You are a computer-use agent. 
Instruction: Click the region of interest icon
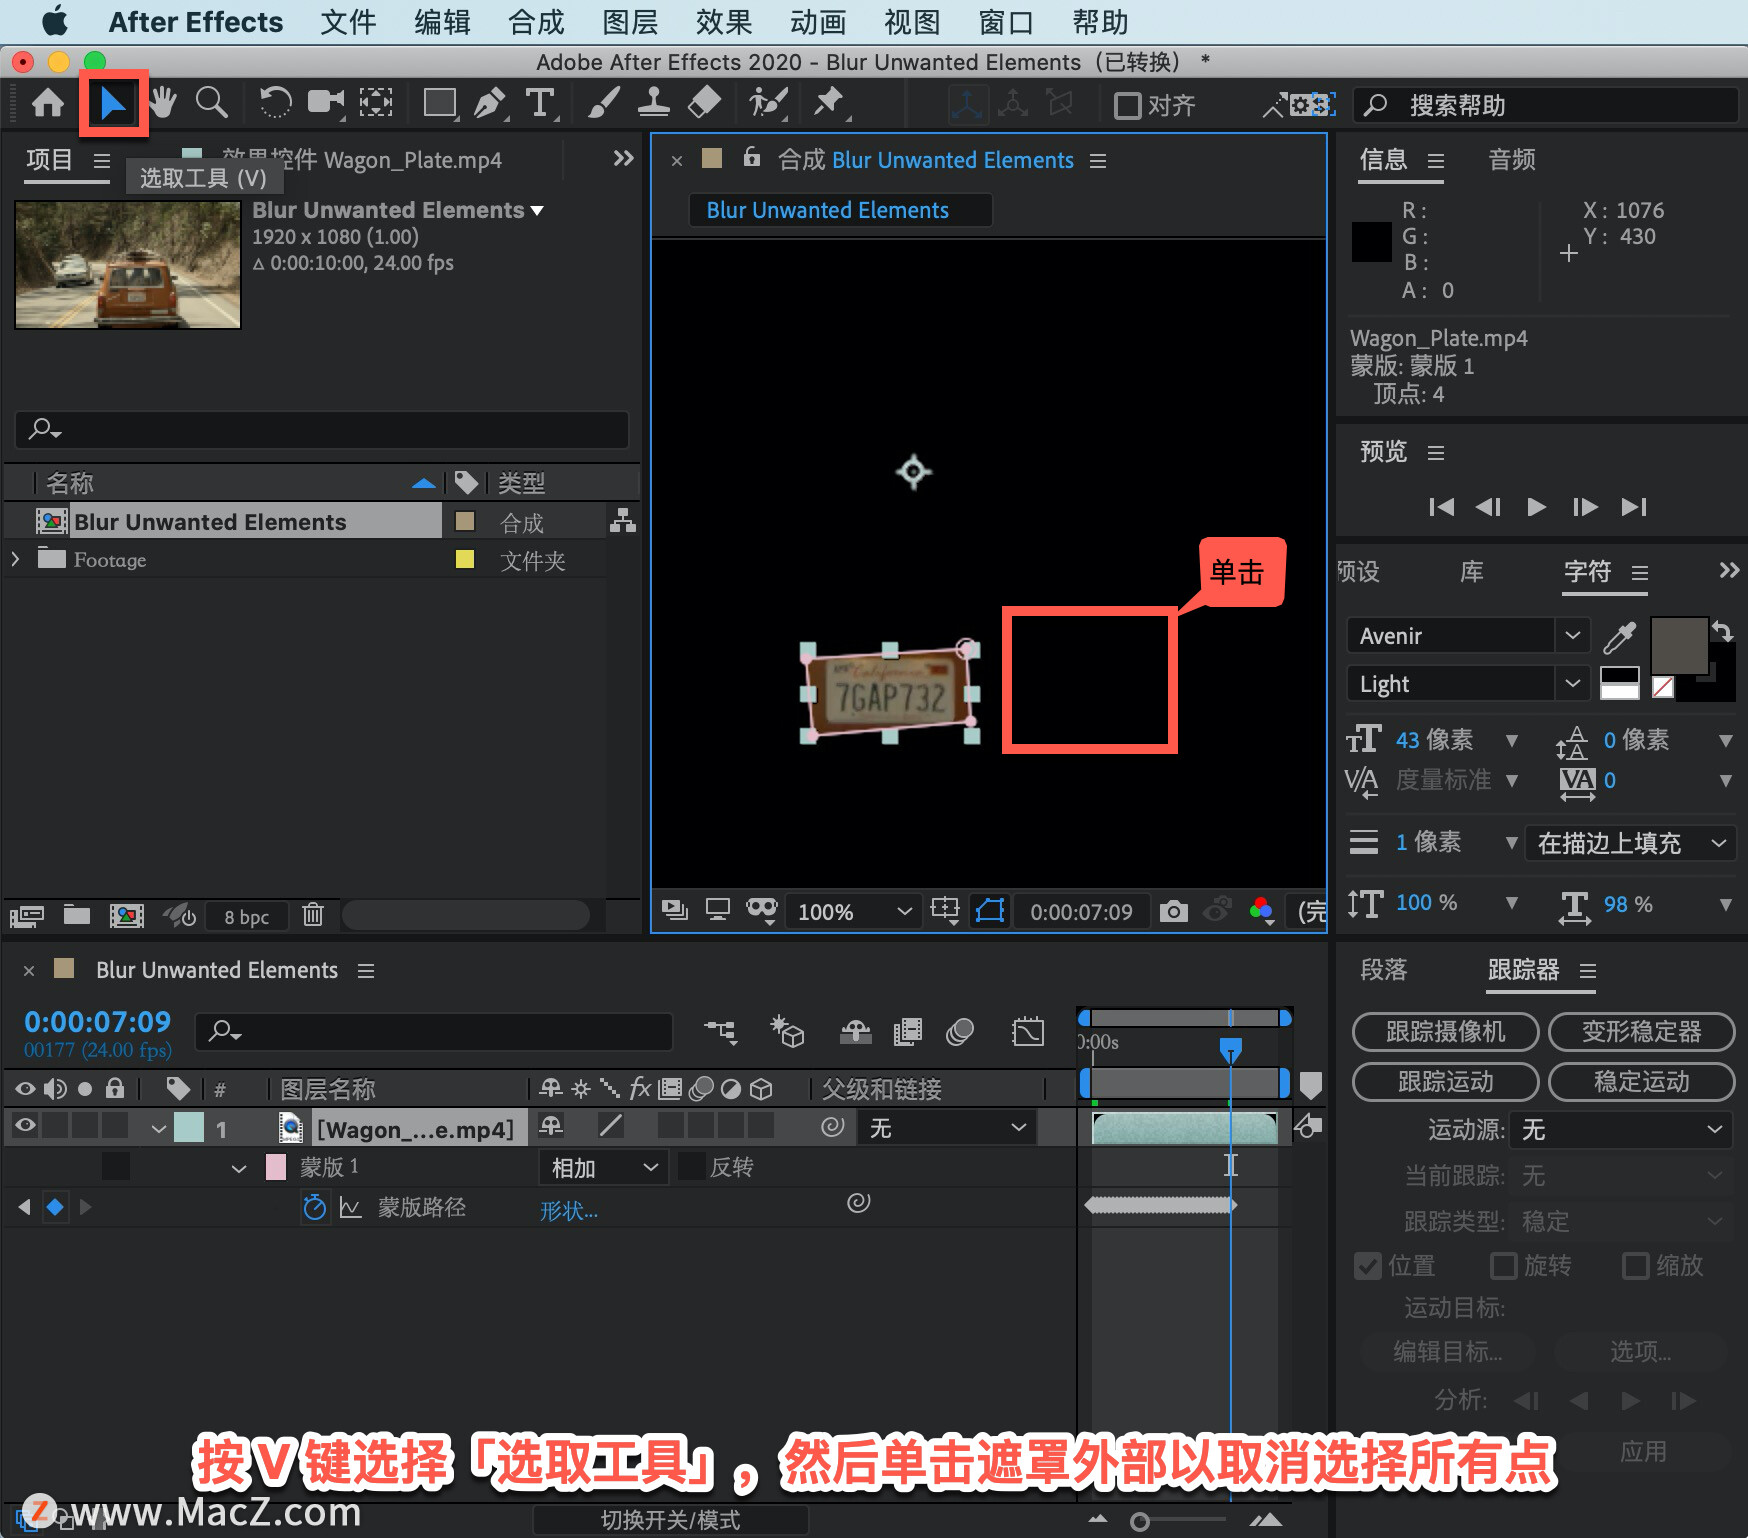944,911
